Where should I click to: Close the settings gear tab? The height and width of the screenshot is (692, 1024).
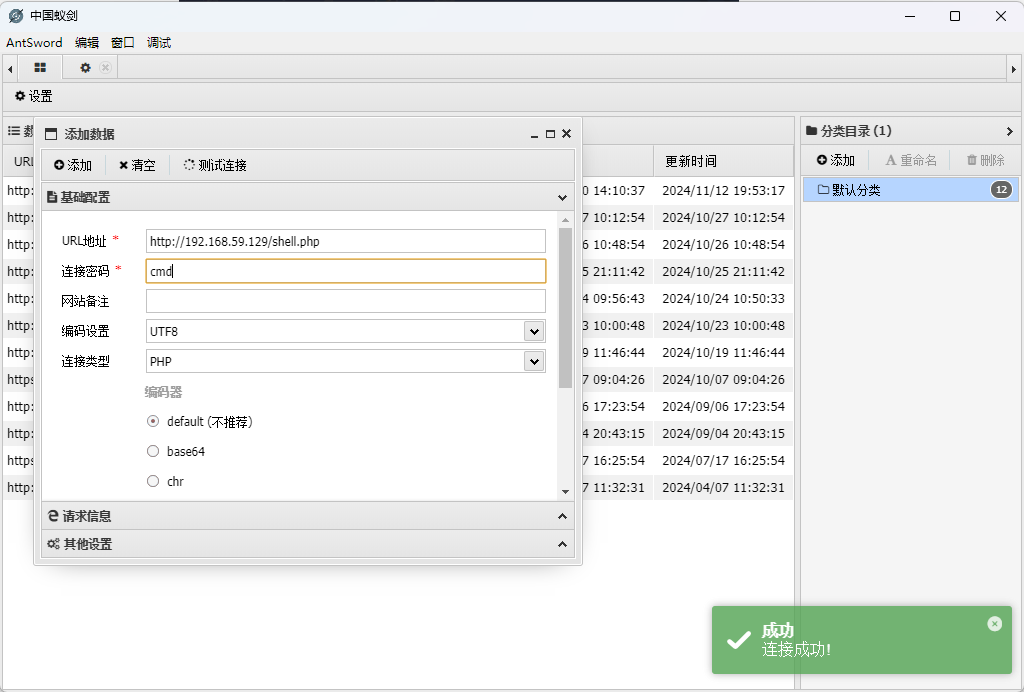(x=105, y=68)
